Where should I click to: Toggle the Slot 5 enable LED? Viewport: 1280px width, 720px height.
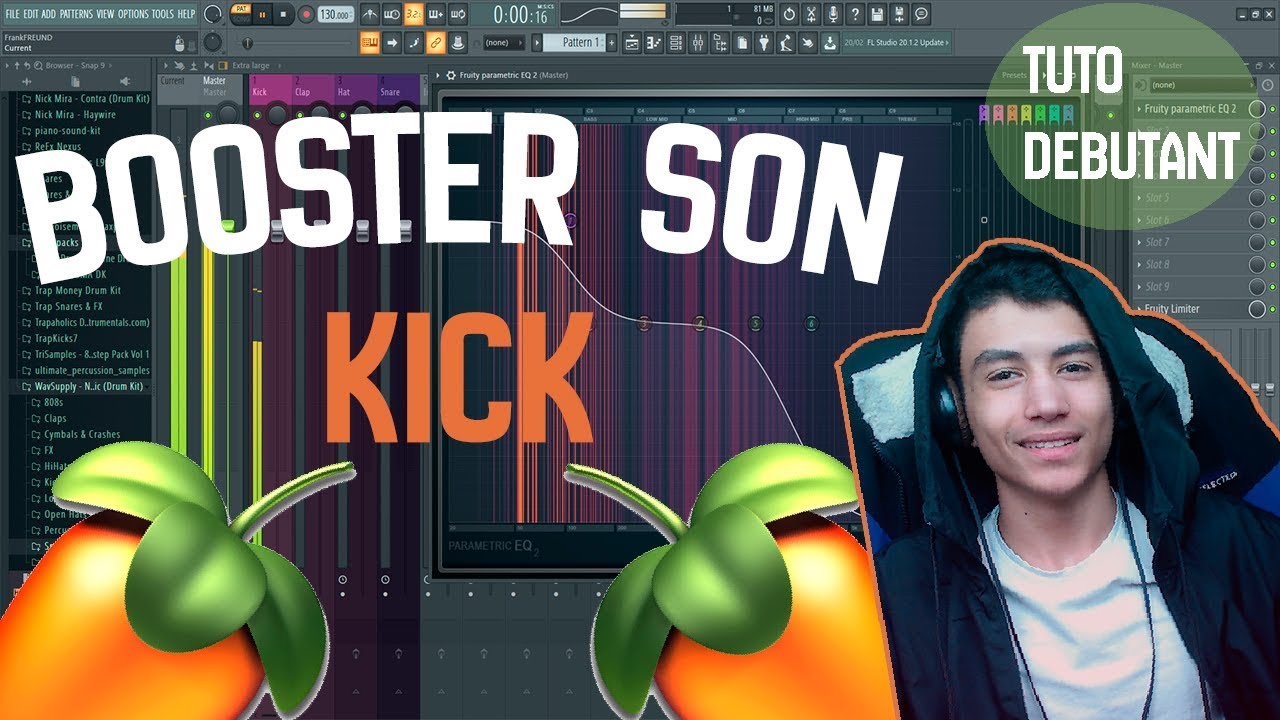[1272, 198]
